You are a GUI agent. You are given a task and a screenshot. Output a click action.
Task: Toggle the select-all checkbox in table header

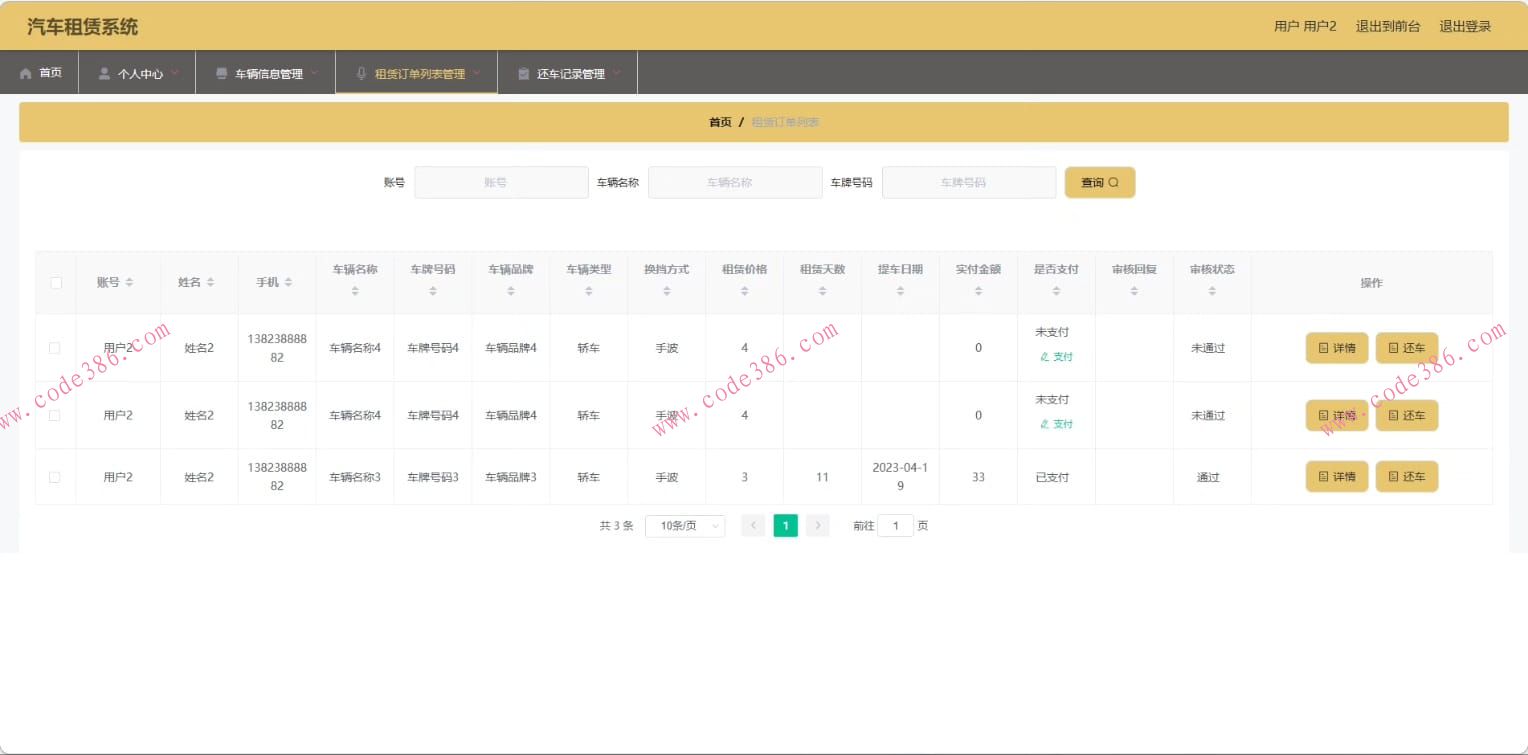coord(56,282)
